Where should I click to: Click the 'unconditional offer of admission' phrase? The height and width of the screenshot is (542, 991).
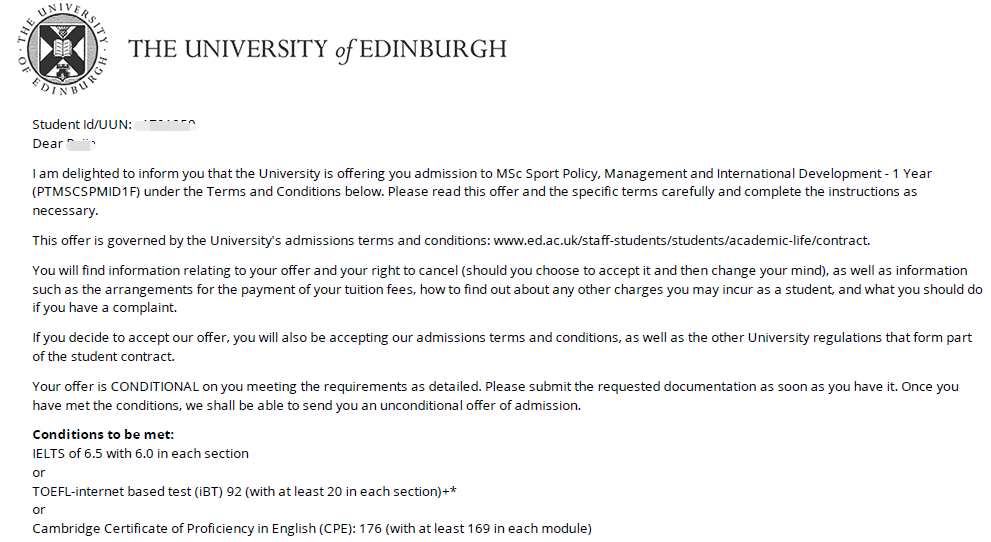point(480,406)
